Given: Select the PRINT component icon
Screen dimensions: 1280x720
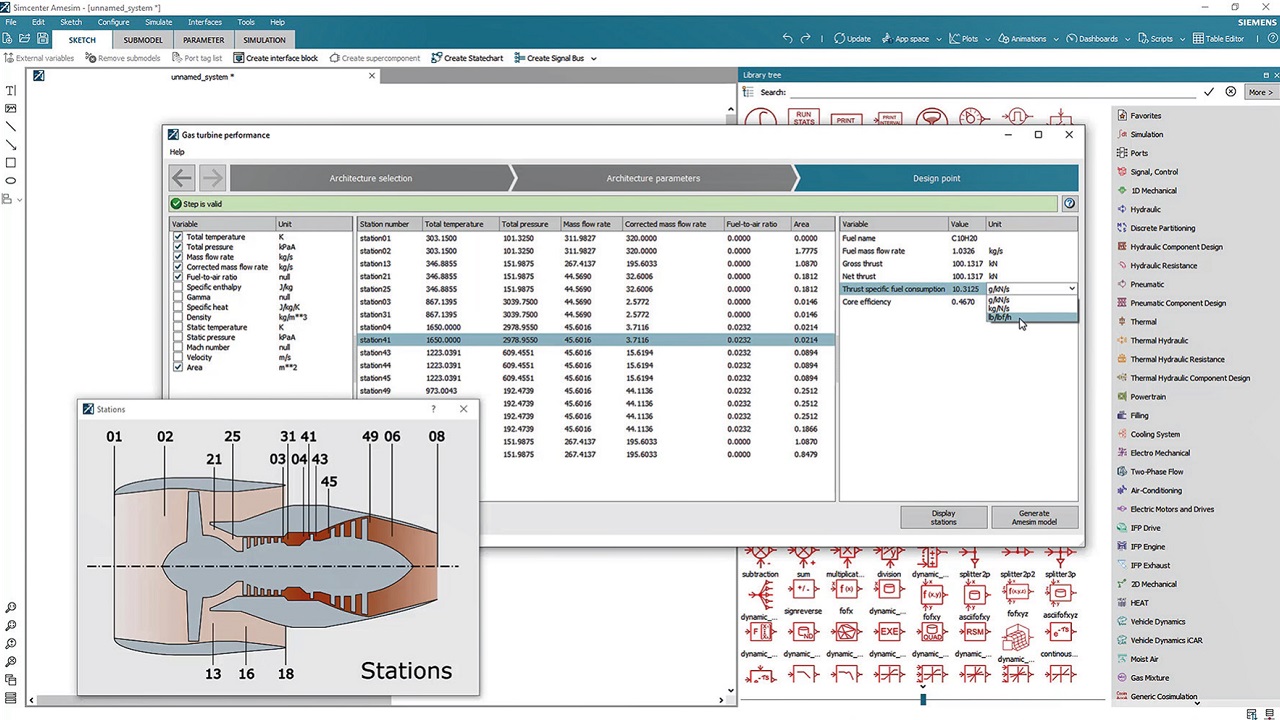Looking at the screenshot, I should [x=845, y=118].
